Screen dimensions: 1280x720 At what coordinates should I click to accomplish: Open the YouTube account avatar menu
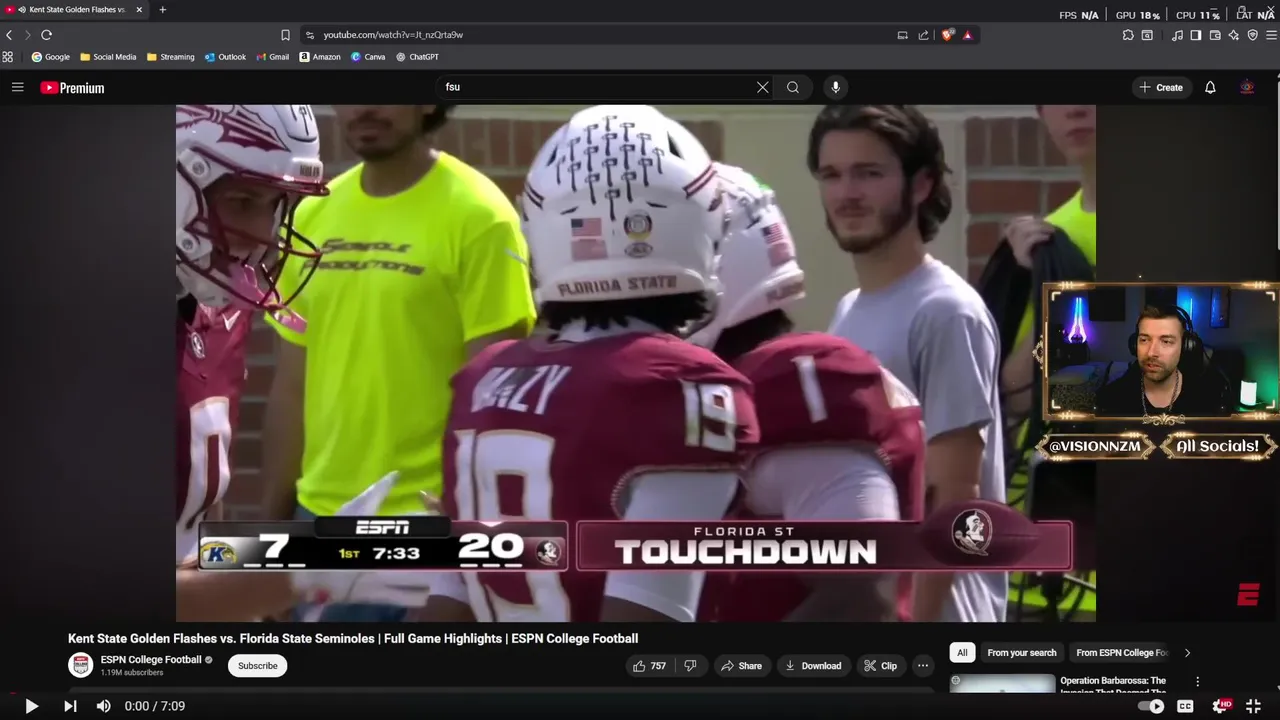[x=1247, y=87]
